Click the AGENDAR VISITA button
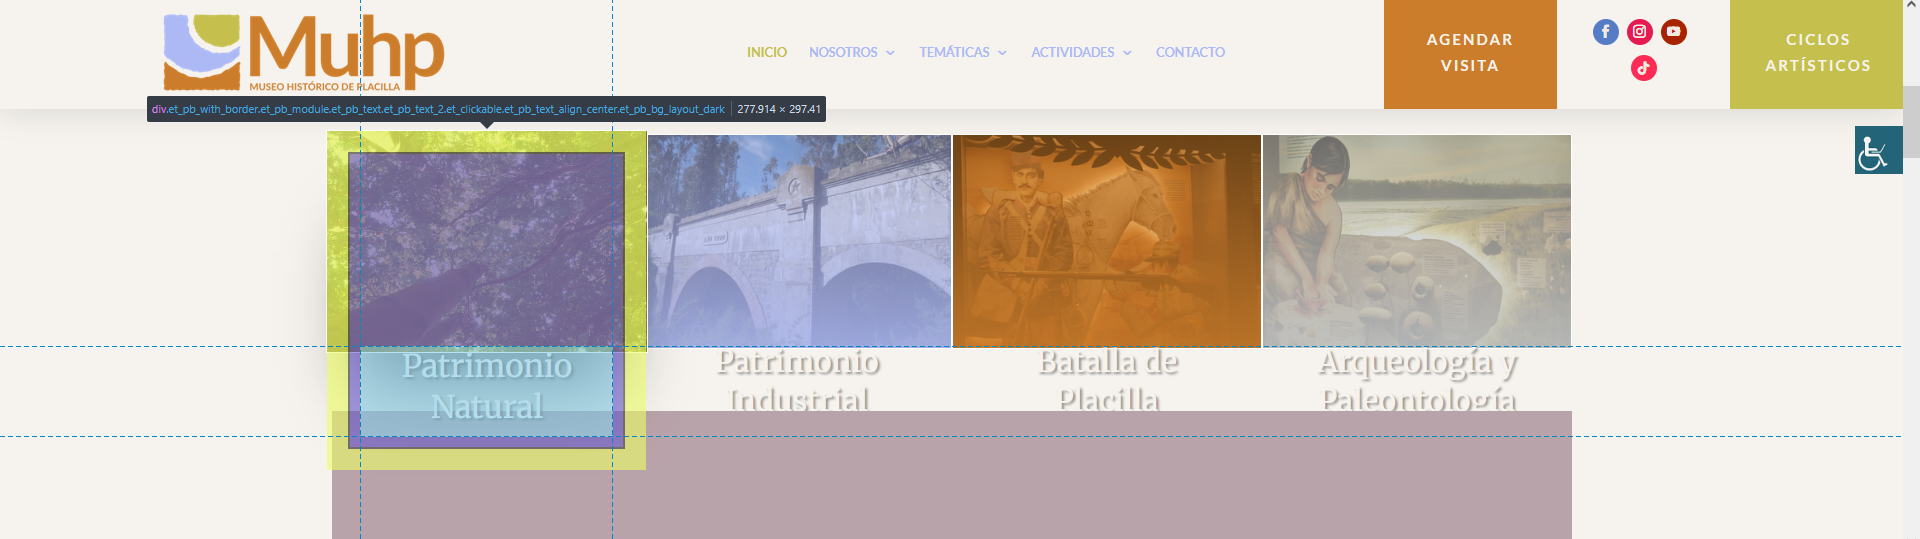 pyautogui.click(x=1470, y=54)
